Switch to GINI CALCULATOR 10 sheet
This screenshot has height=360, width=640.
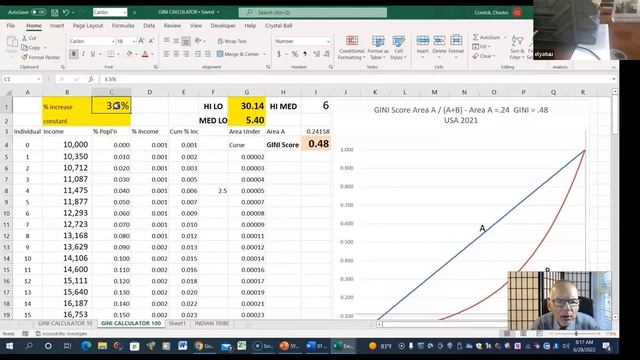[65, 323]
